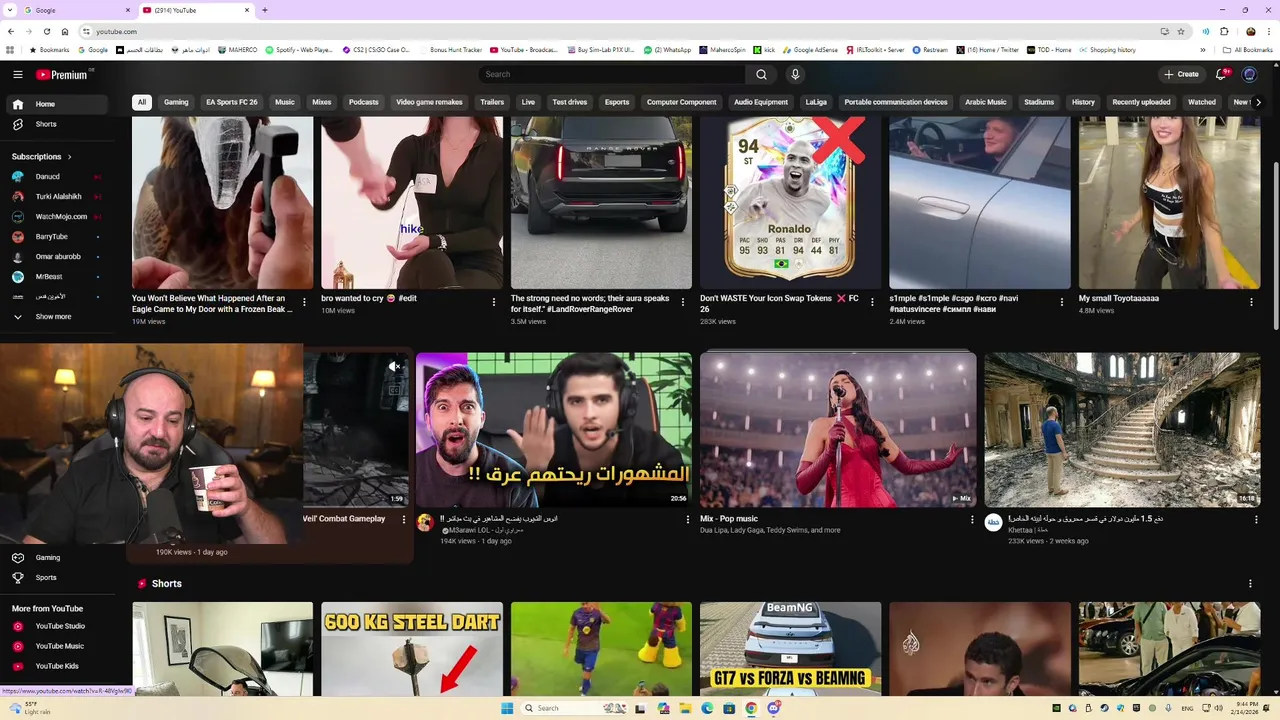This screenshot has width=1280, height=720.
Task: Bookmark this page with star icon
Action: (1181, 31)
